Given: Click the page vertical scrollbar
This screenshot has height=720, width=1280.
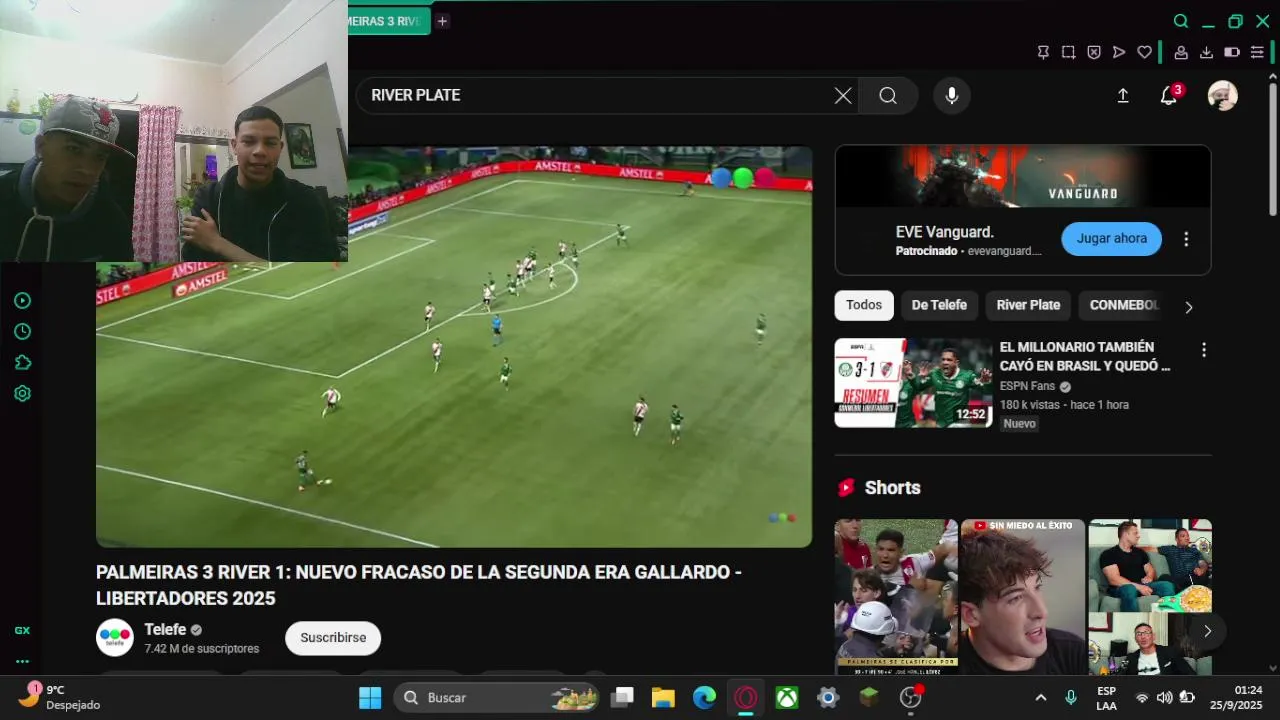Looking at the screenshot, I should click(x=1273, y=150).
